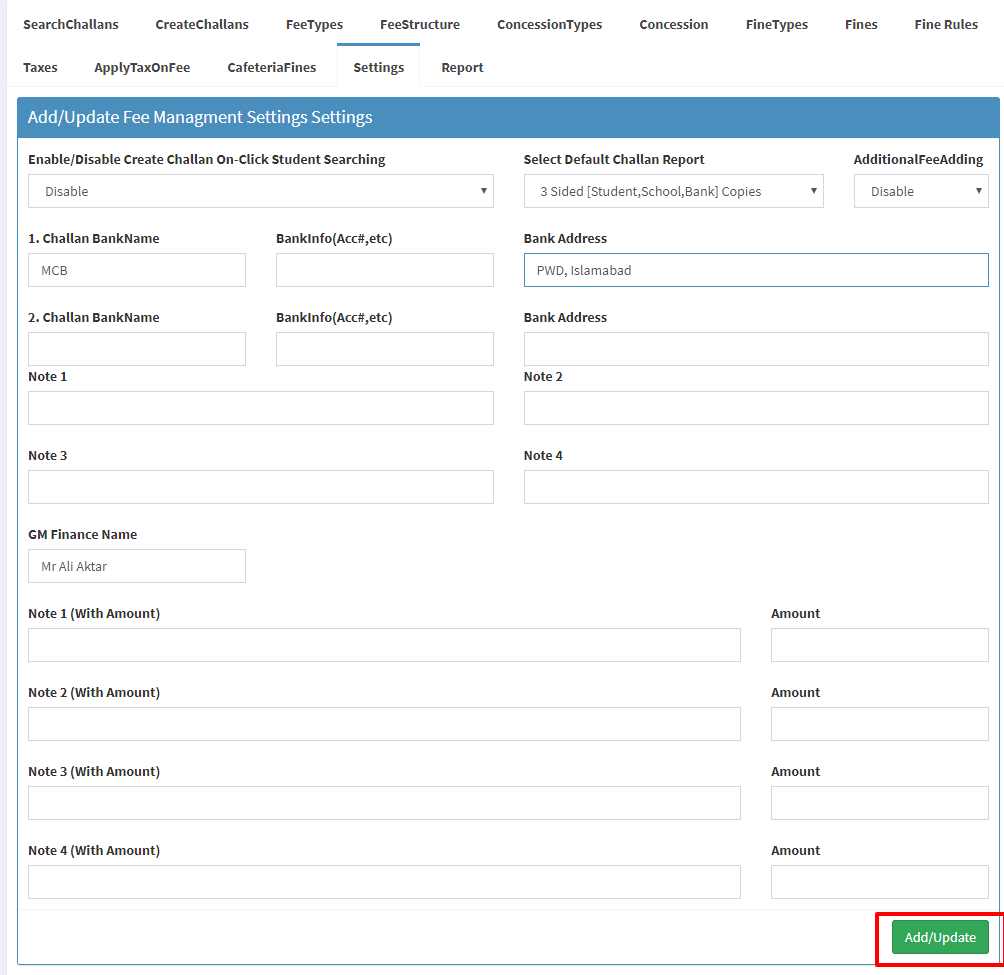This screenshot has height=975, width=1004.
Task: Click Note 4 (With Amount) field
Action: (384, 882)
